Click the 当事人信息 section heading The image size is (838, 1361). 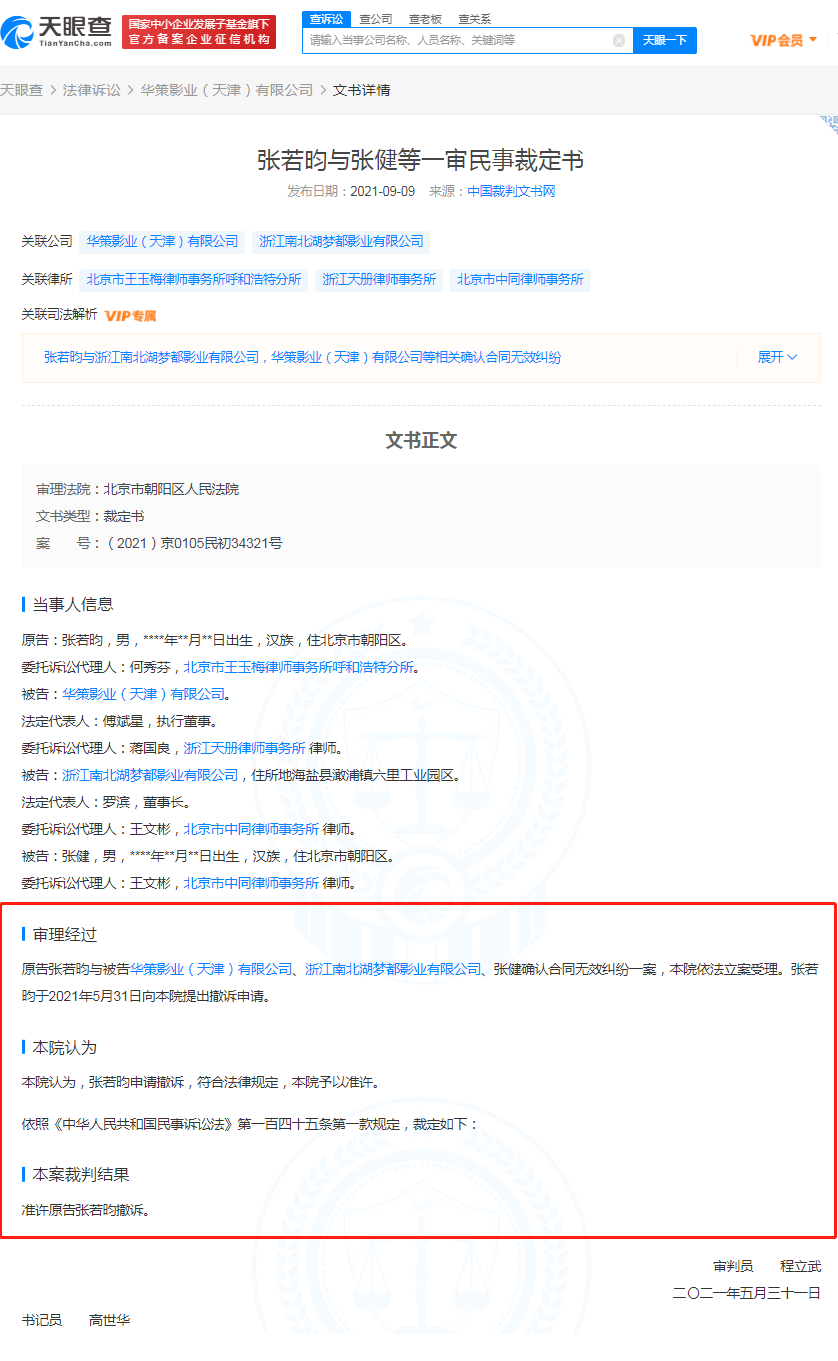click(73, 604)
